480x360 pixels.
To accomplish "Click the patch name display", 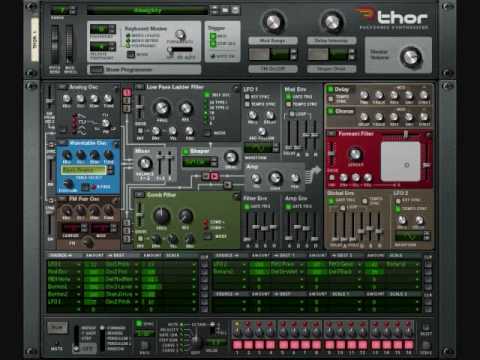I will pos(147,11).
